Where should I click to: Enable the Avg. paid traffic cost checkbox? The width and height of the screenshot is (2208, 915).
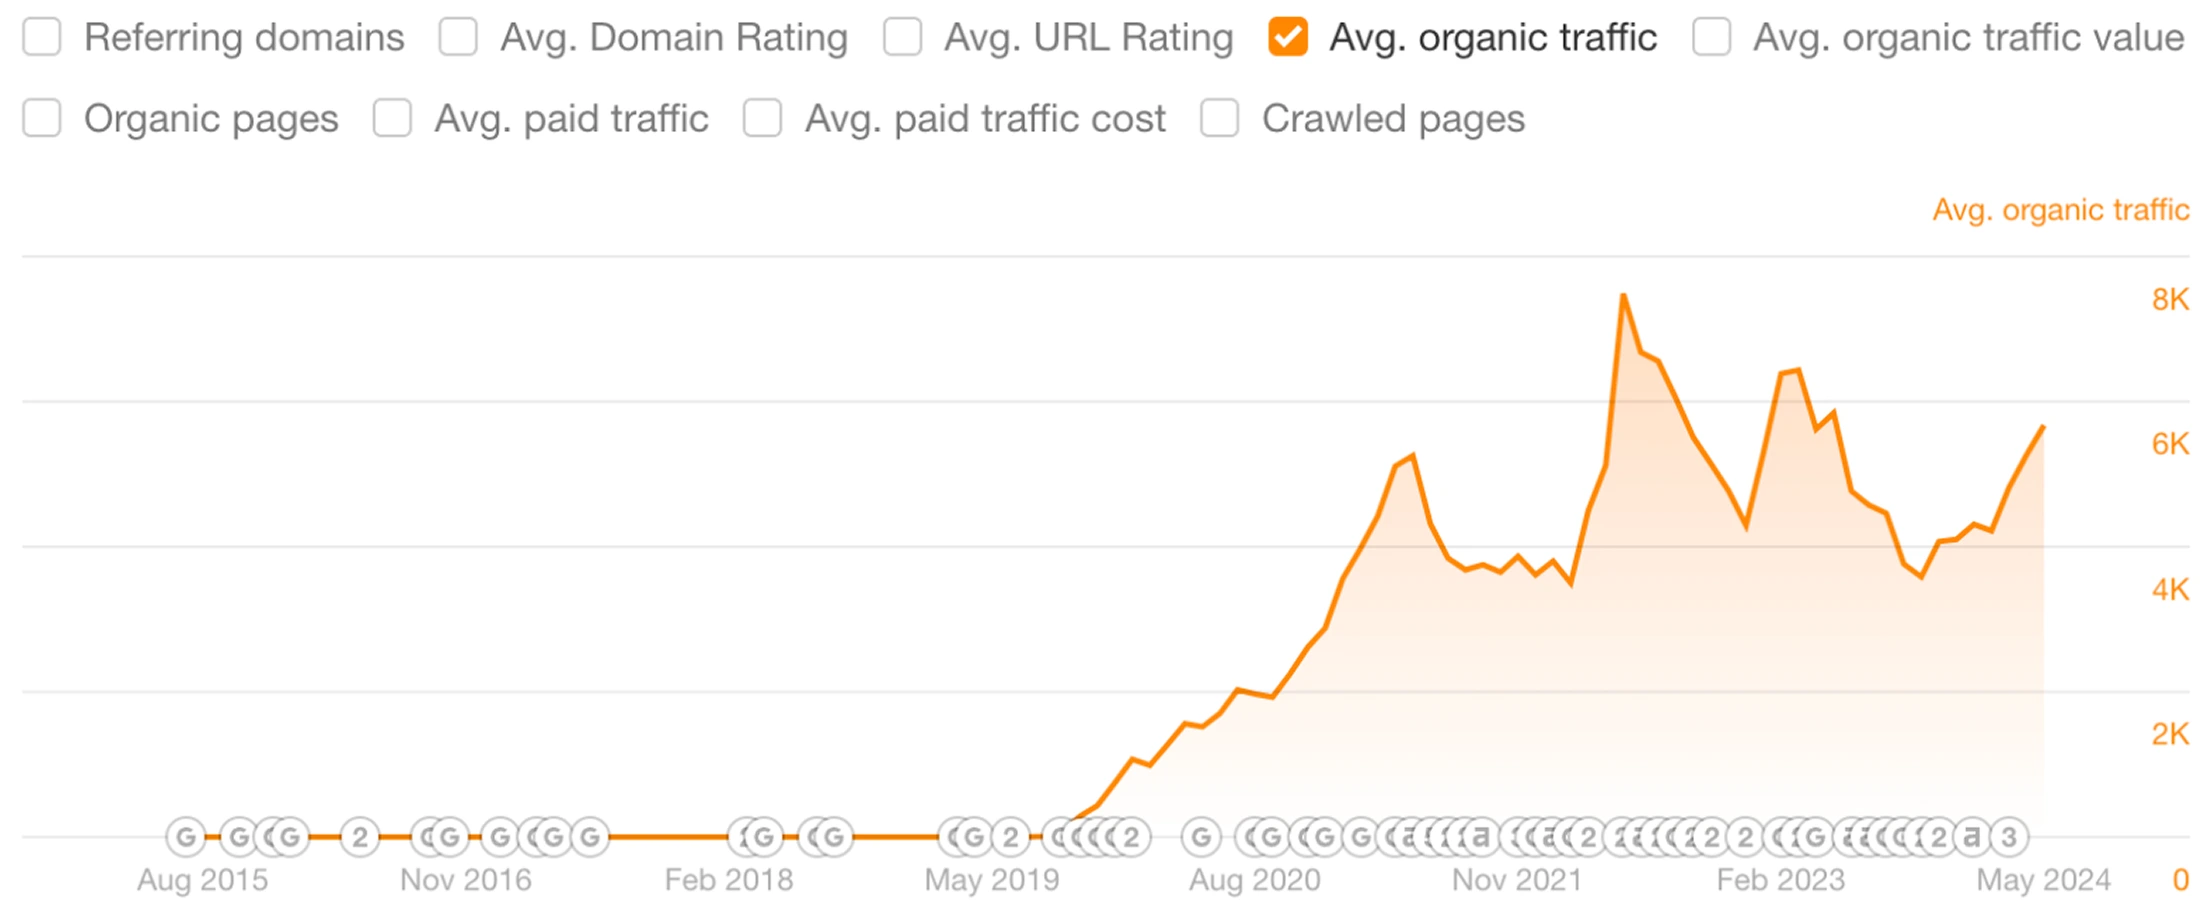[x=762, y=118]
